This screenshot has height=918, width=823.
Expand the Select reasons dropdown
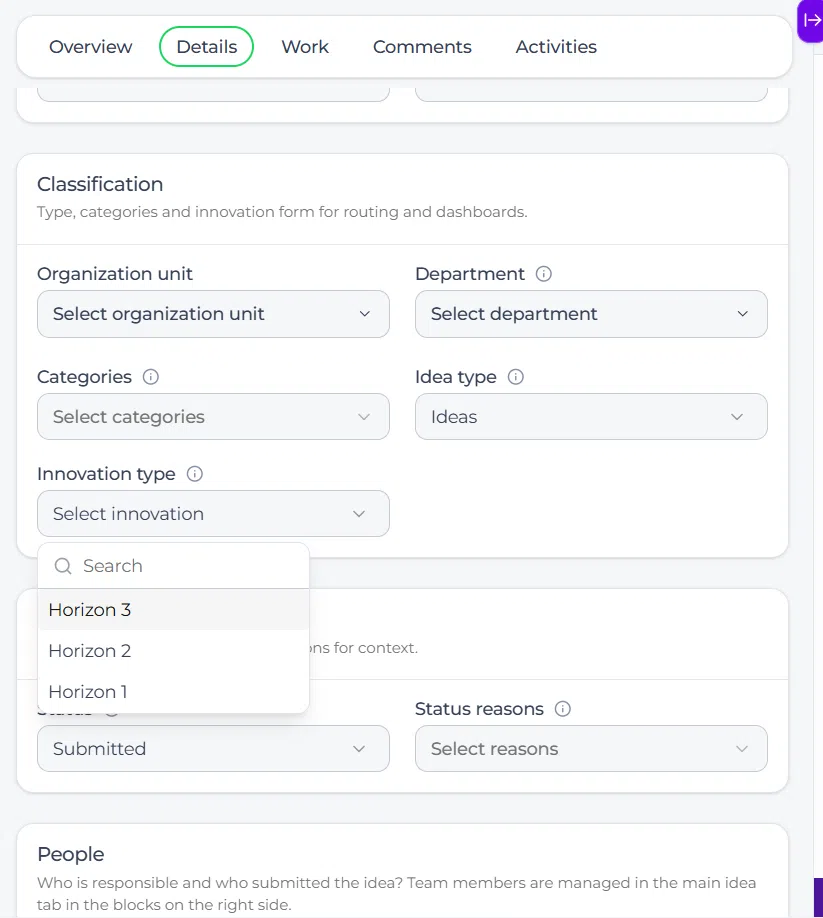[x=591, y=749]
